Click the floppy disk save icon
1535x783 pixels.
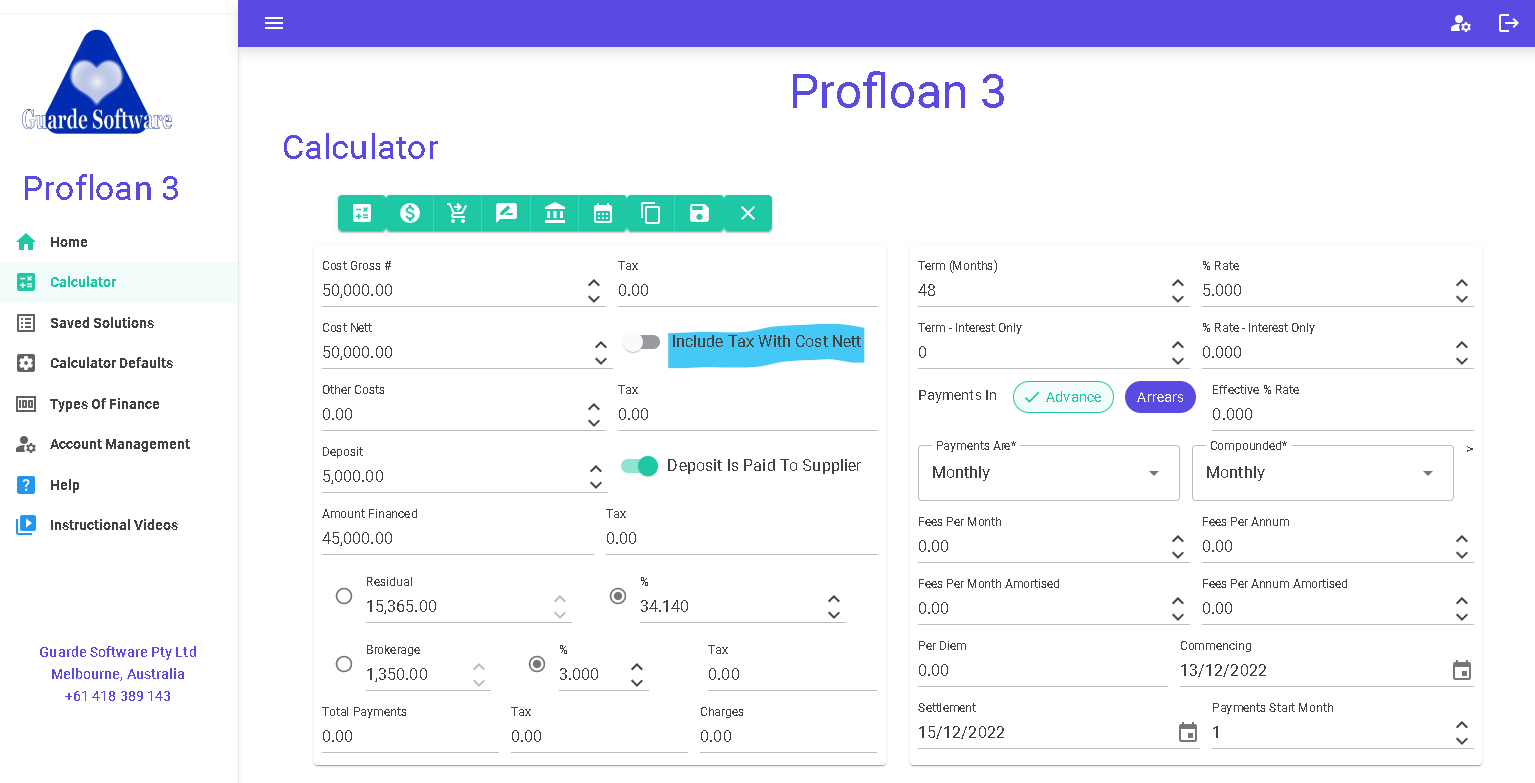coord(699,213)
